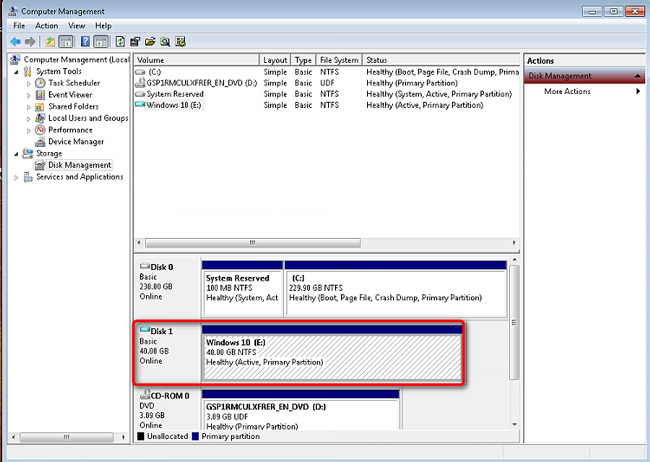
Task: Click the open folder toolbar icon
Action: pos(150,41)
